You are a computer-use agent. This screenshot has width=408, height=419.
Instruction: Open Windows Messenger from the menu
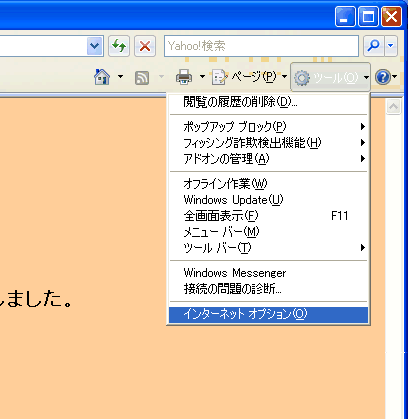tap(269, 273)
